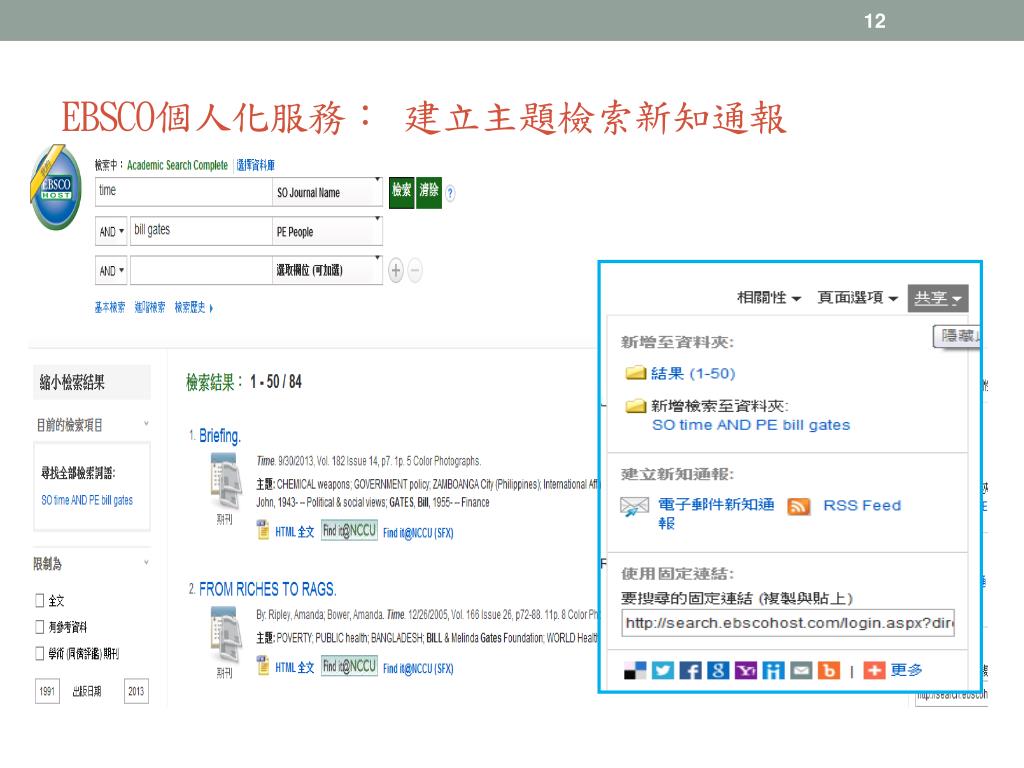Collapse the 限制為 section
Image resolution: width=1024 pixels, height=768 pixels.
coord(146,563)
